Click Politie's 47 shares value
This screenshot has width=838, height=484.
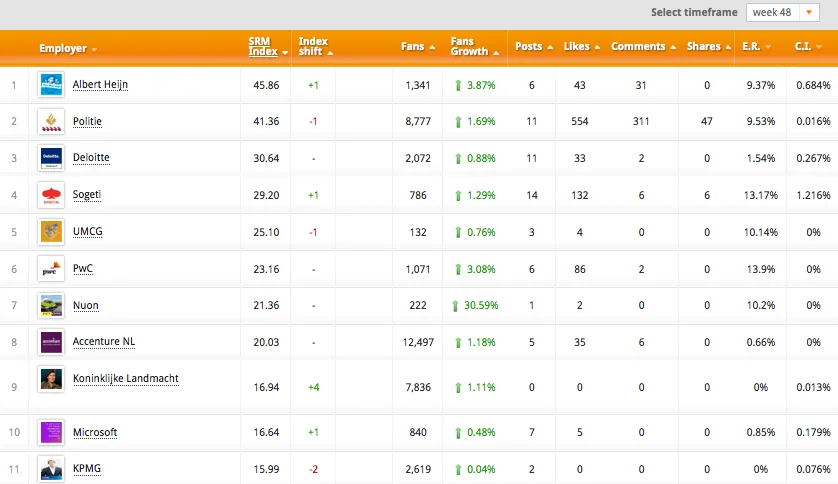click(707, 121)
